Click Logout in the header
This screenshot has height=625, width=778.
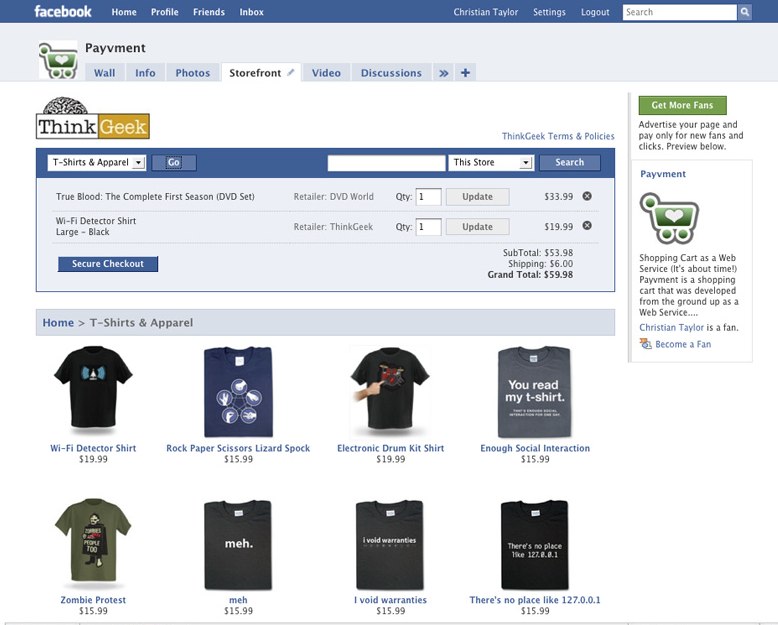[x=595, y=12]
